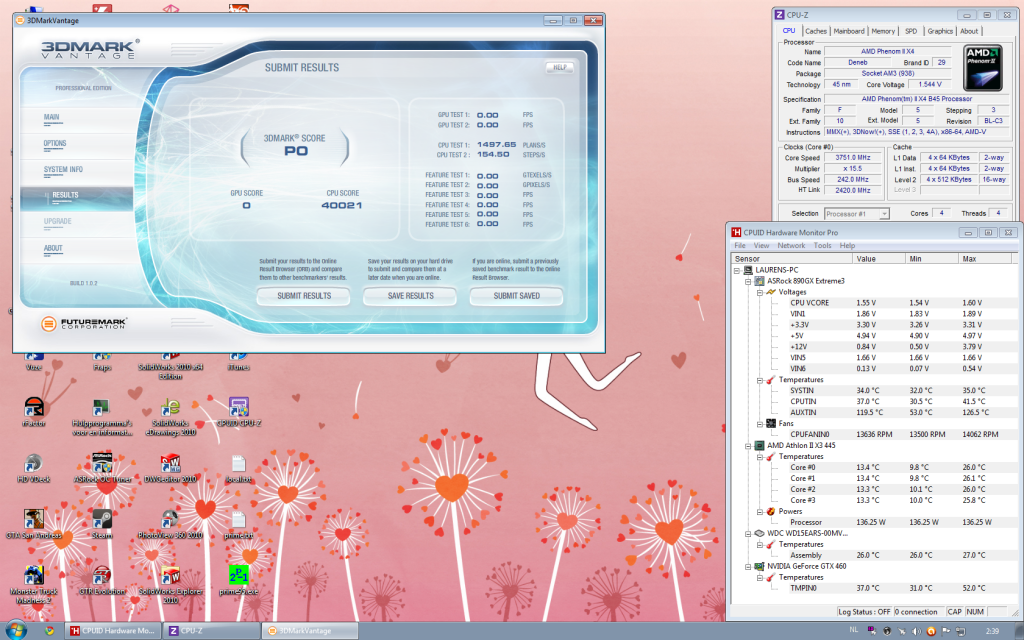Screen dimensions: 1024x640
Task: Open SolidWorks Explorer 2010 desktop icon
Action: [x=170, y=584]
